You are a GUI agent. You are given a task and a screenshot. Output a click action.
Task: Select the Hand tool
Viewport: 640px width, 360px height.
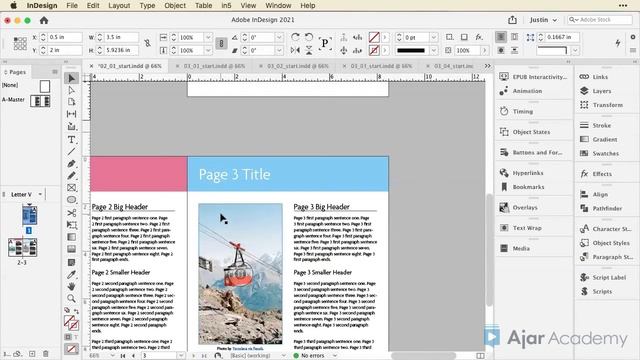pos(71,286)
